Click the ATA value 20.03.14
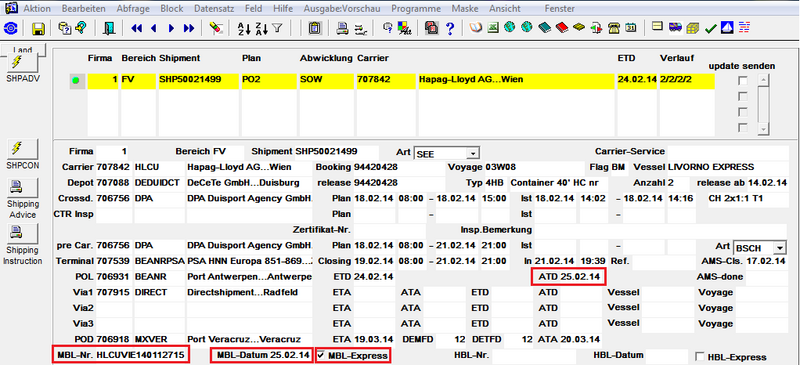Viewport: 800px width, 365px height. coord(580,339)
